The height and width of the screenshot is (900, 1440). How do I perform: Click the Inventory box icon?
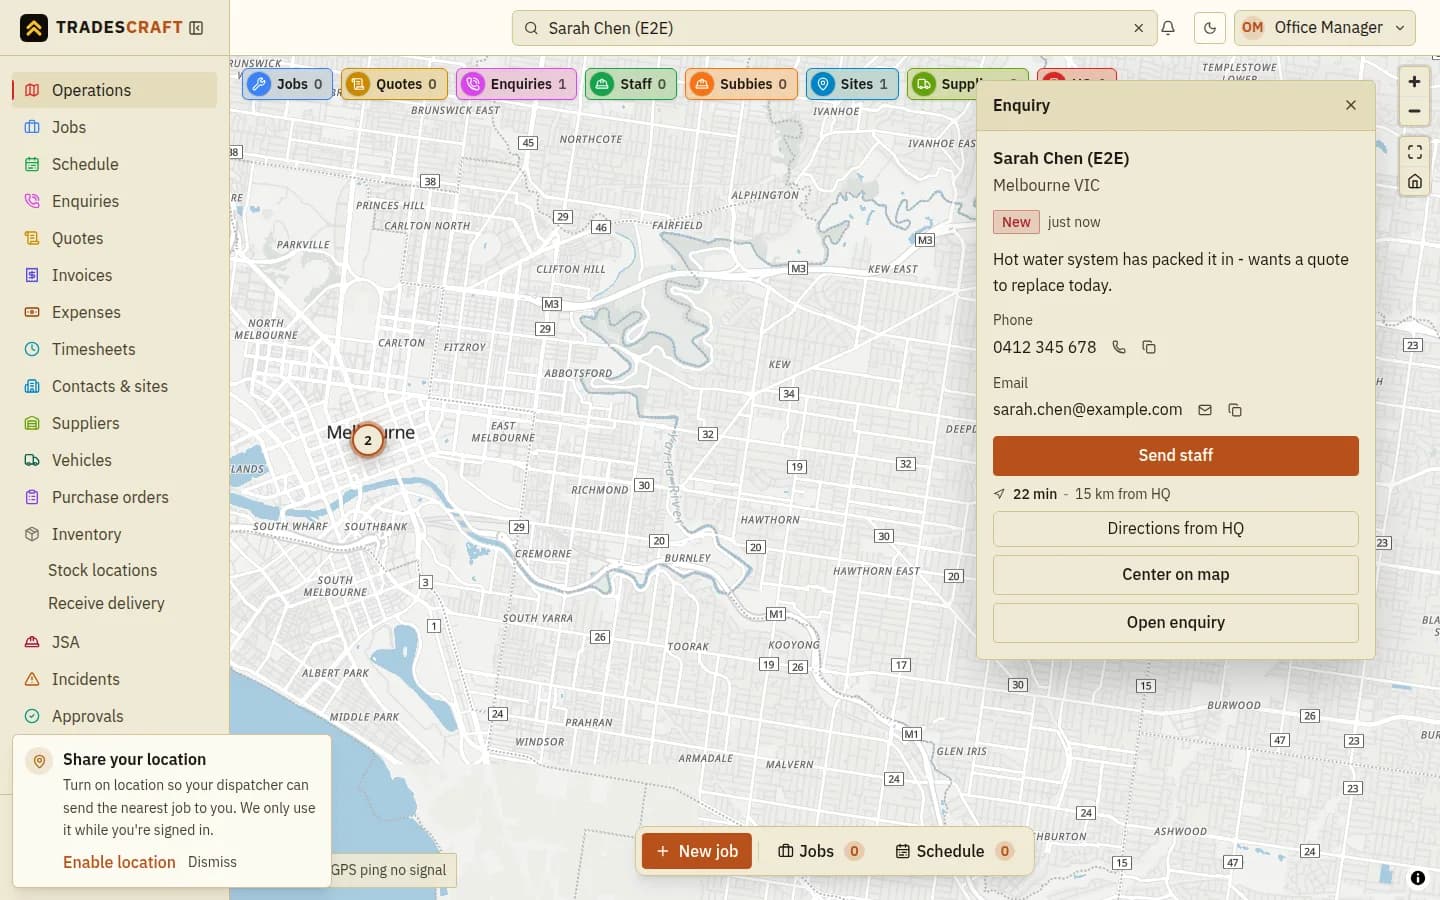coord(32,534)
